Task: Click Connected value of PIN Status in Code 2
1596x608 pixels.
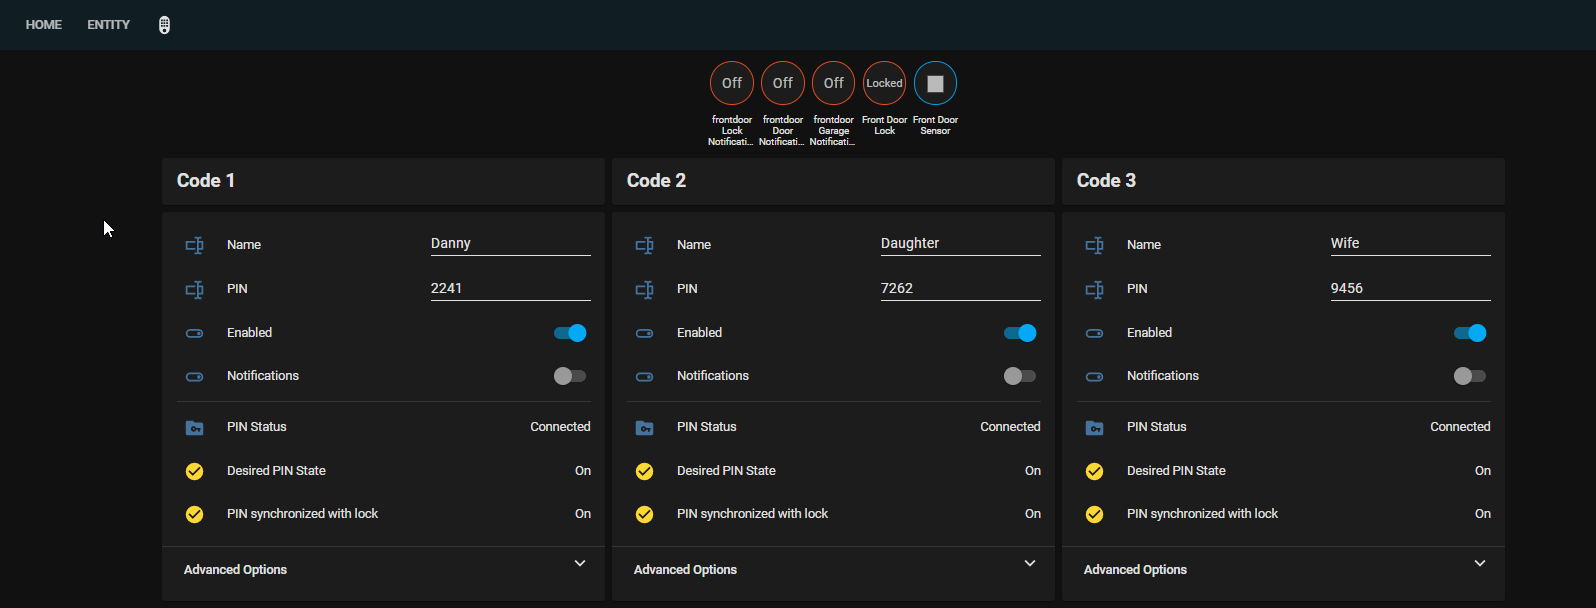Action: (1010, 427)
